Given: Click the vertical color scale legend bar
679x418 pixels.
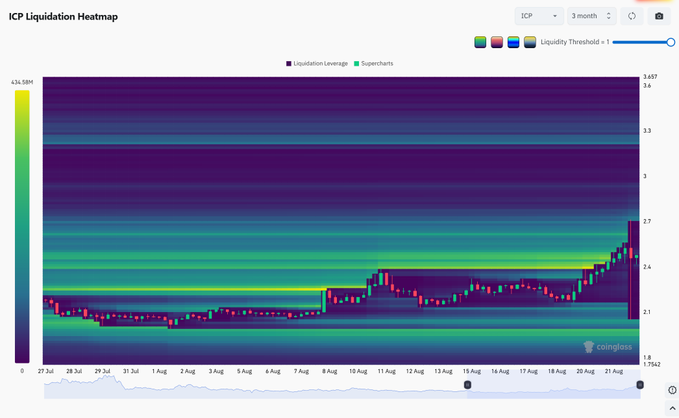Looking at the screenshot, I should point(22,227).
